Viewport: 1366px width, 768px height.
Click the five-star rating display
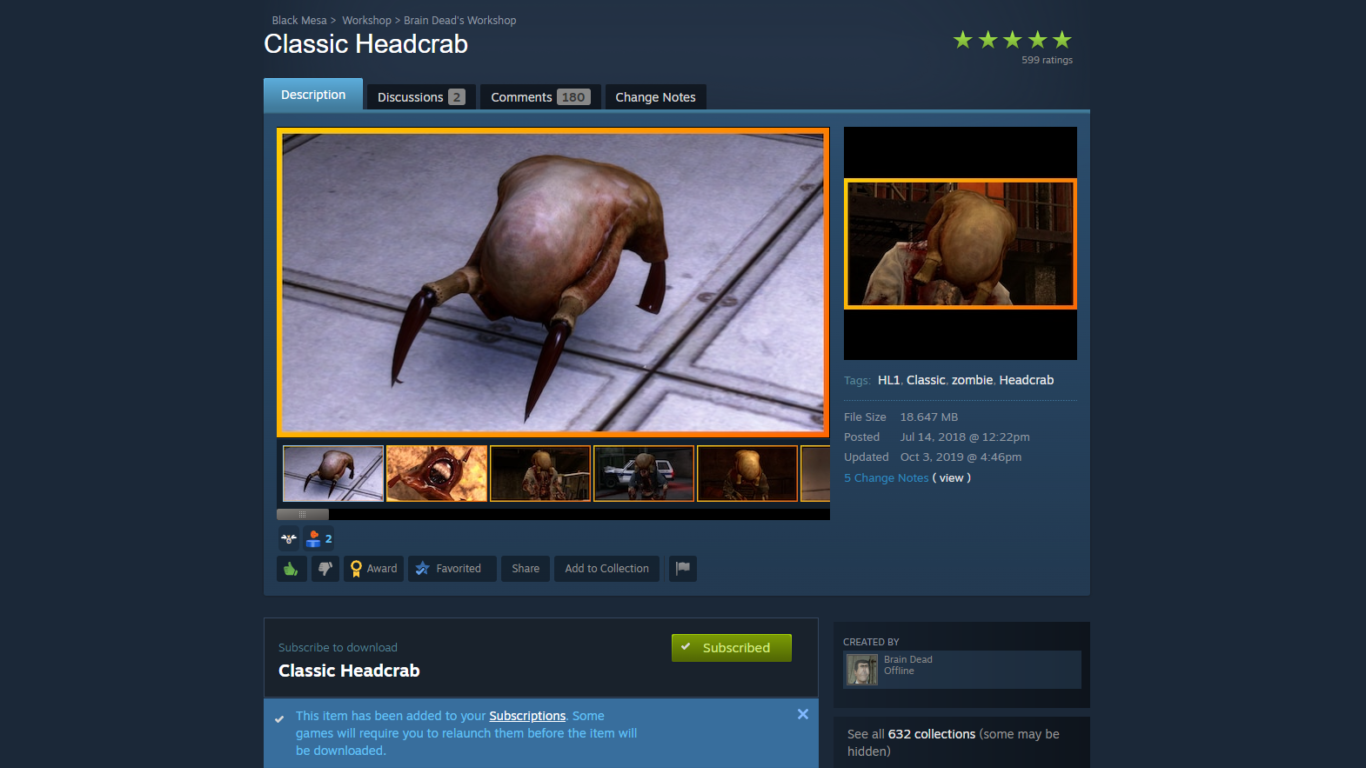pyautogui.click(x=1012, y=40)
